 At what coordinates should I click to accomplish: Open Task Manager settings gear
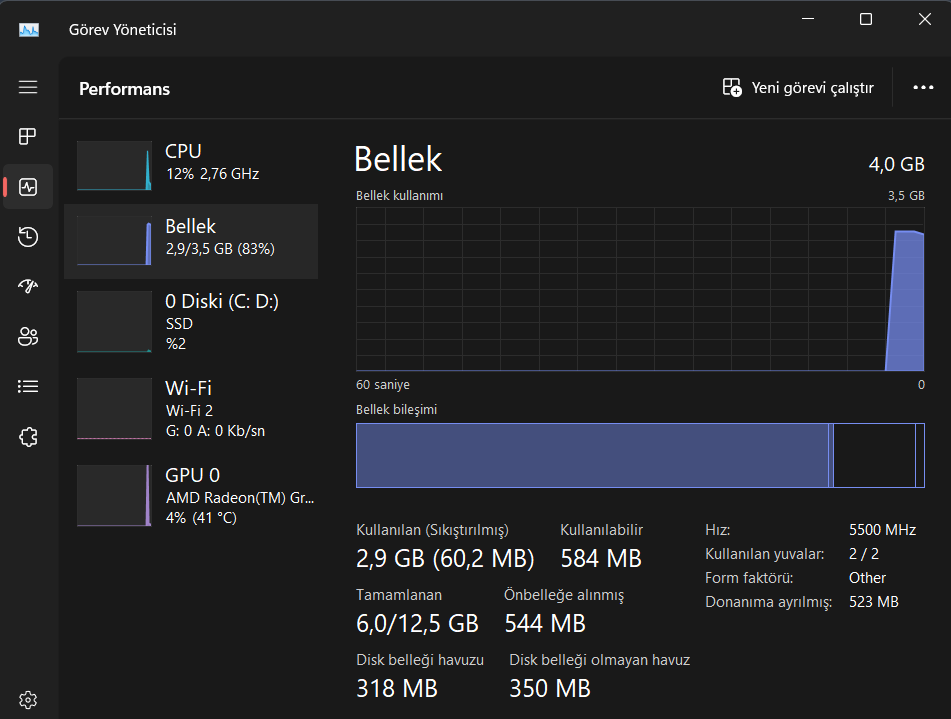pos(28,699)
